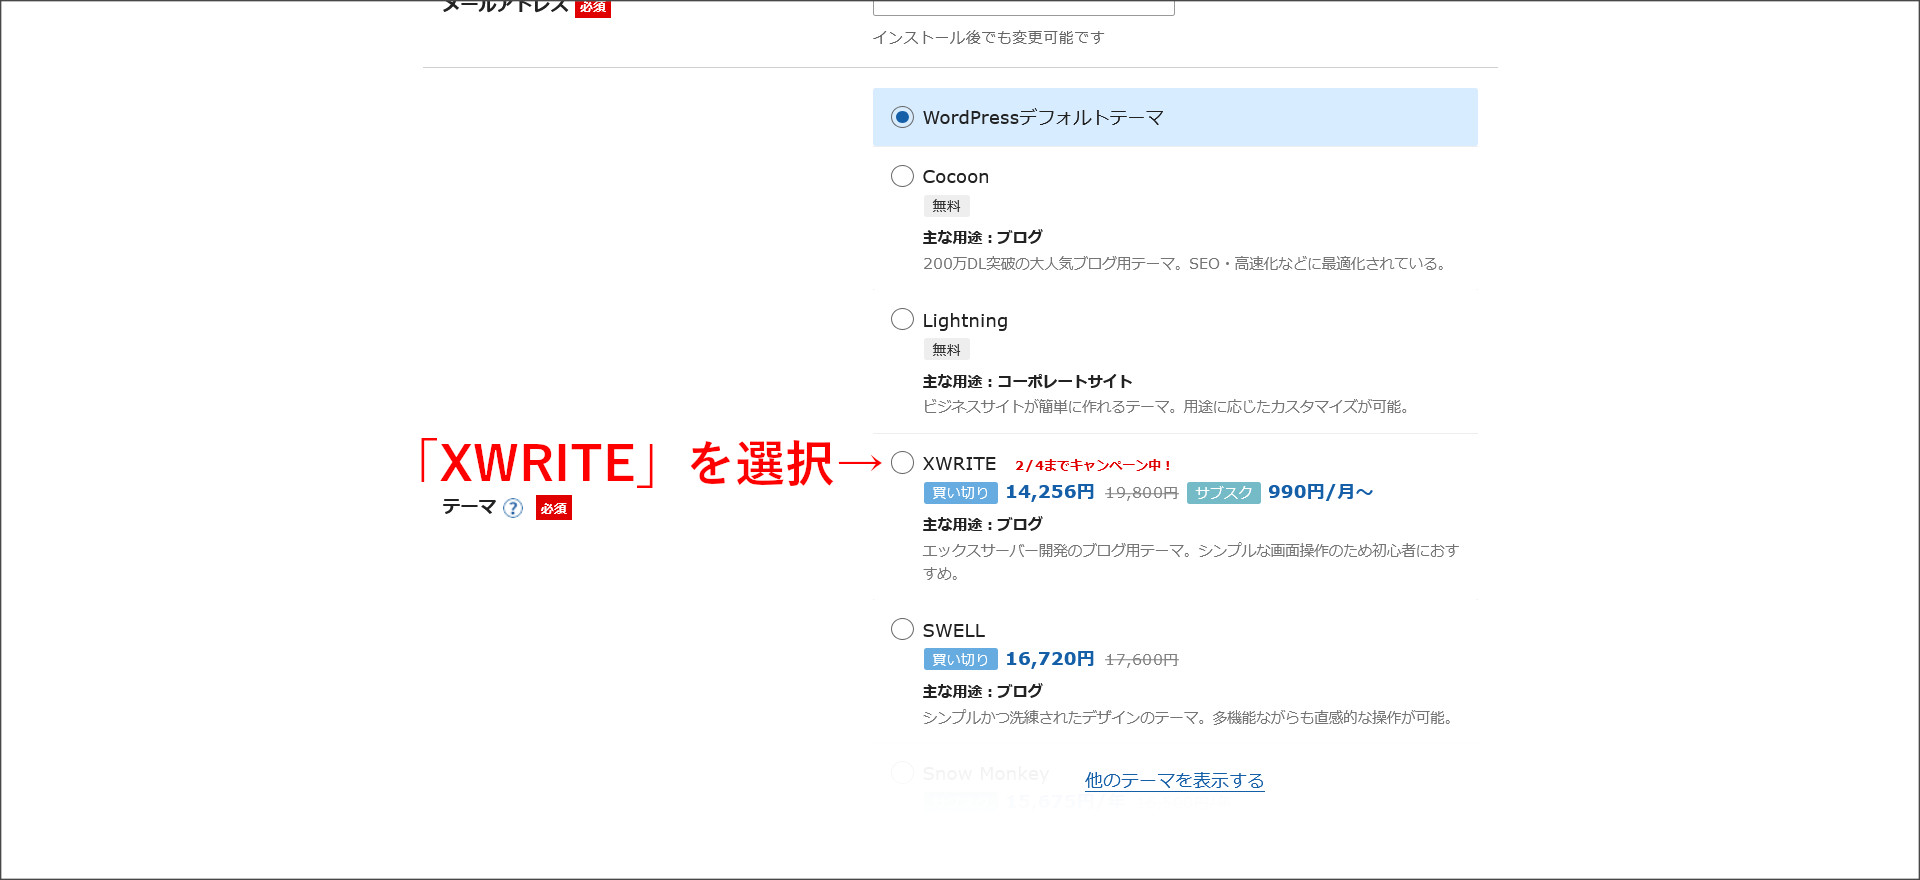Screen dimensions: 1920x880
Task: Select the WordPressデフォルトテーマ radio button
Action: pos(902,117)
